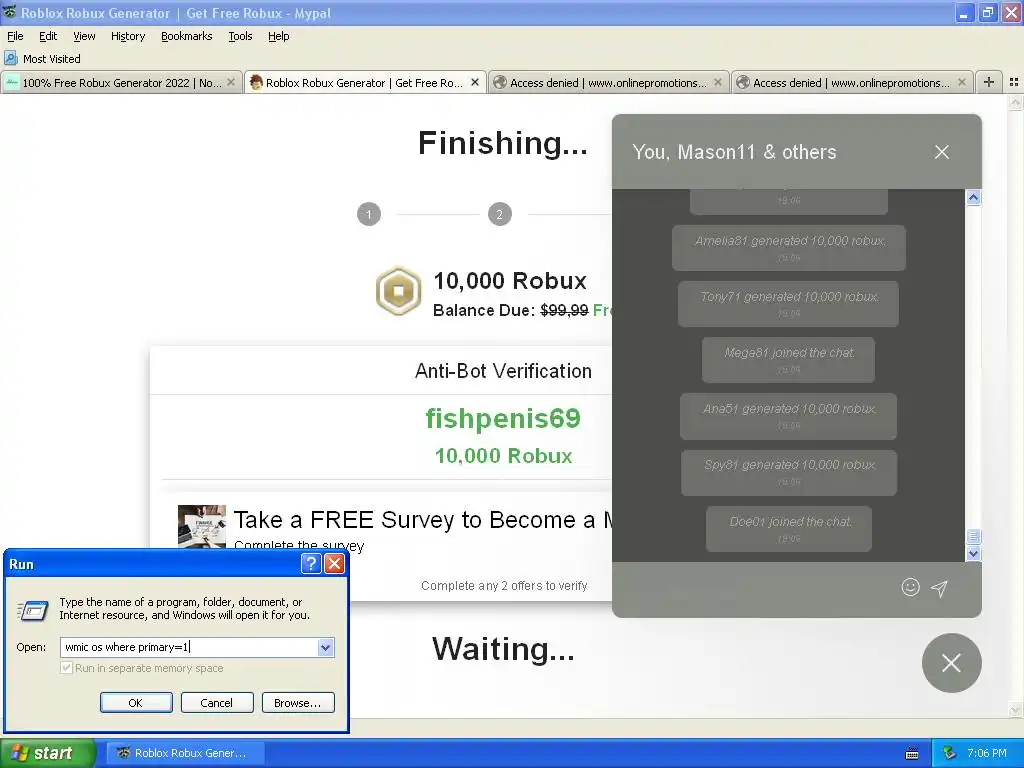Click the Robux coin icon
The width and height of the screenshot is (1024, 768).
pyautogui.click(x=398, y=291)
